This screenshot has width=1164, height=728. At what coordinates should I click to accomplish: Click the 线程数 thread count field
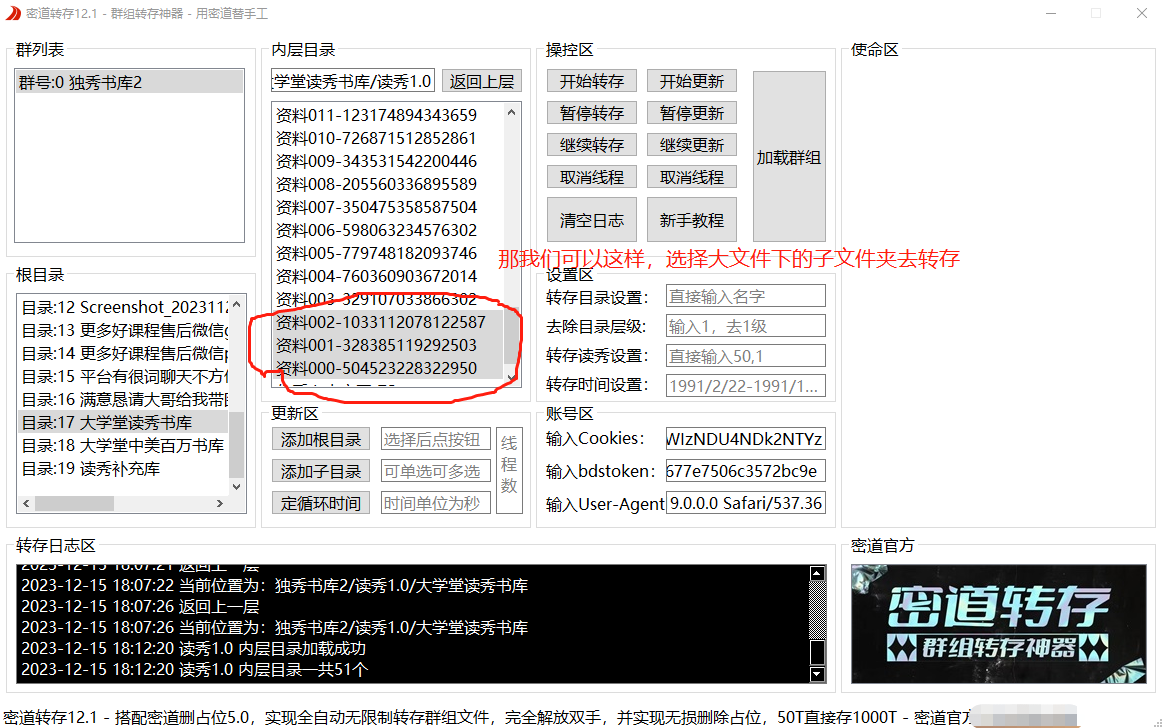point(509,470)
